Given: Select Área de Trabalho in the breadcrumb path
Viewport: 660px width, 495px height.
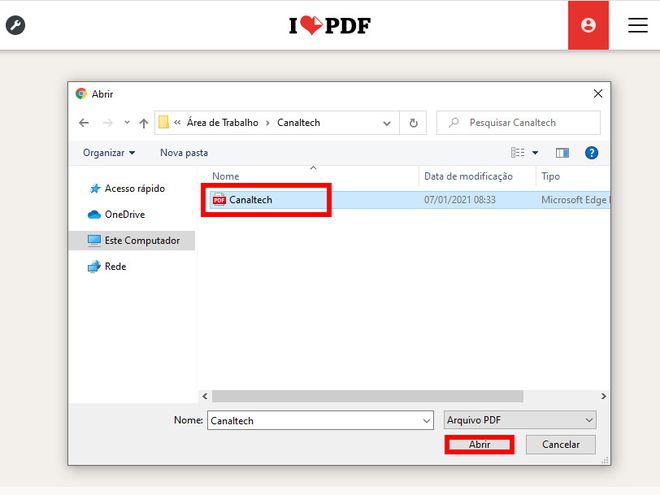Looking at the screenshot, I should click(222, 122).
